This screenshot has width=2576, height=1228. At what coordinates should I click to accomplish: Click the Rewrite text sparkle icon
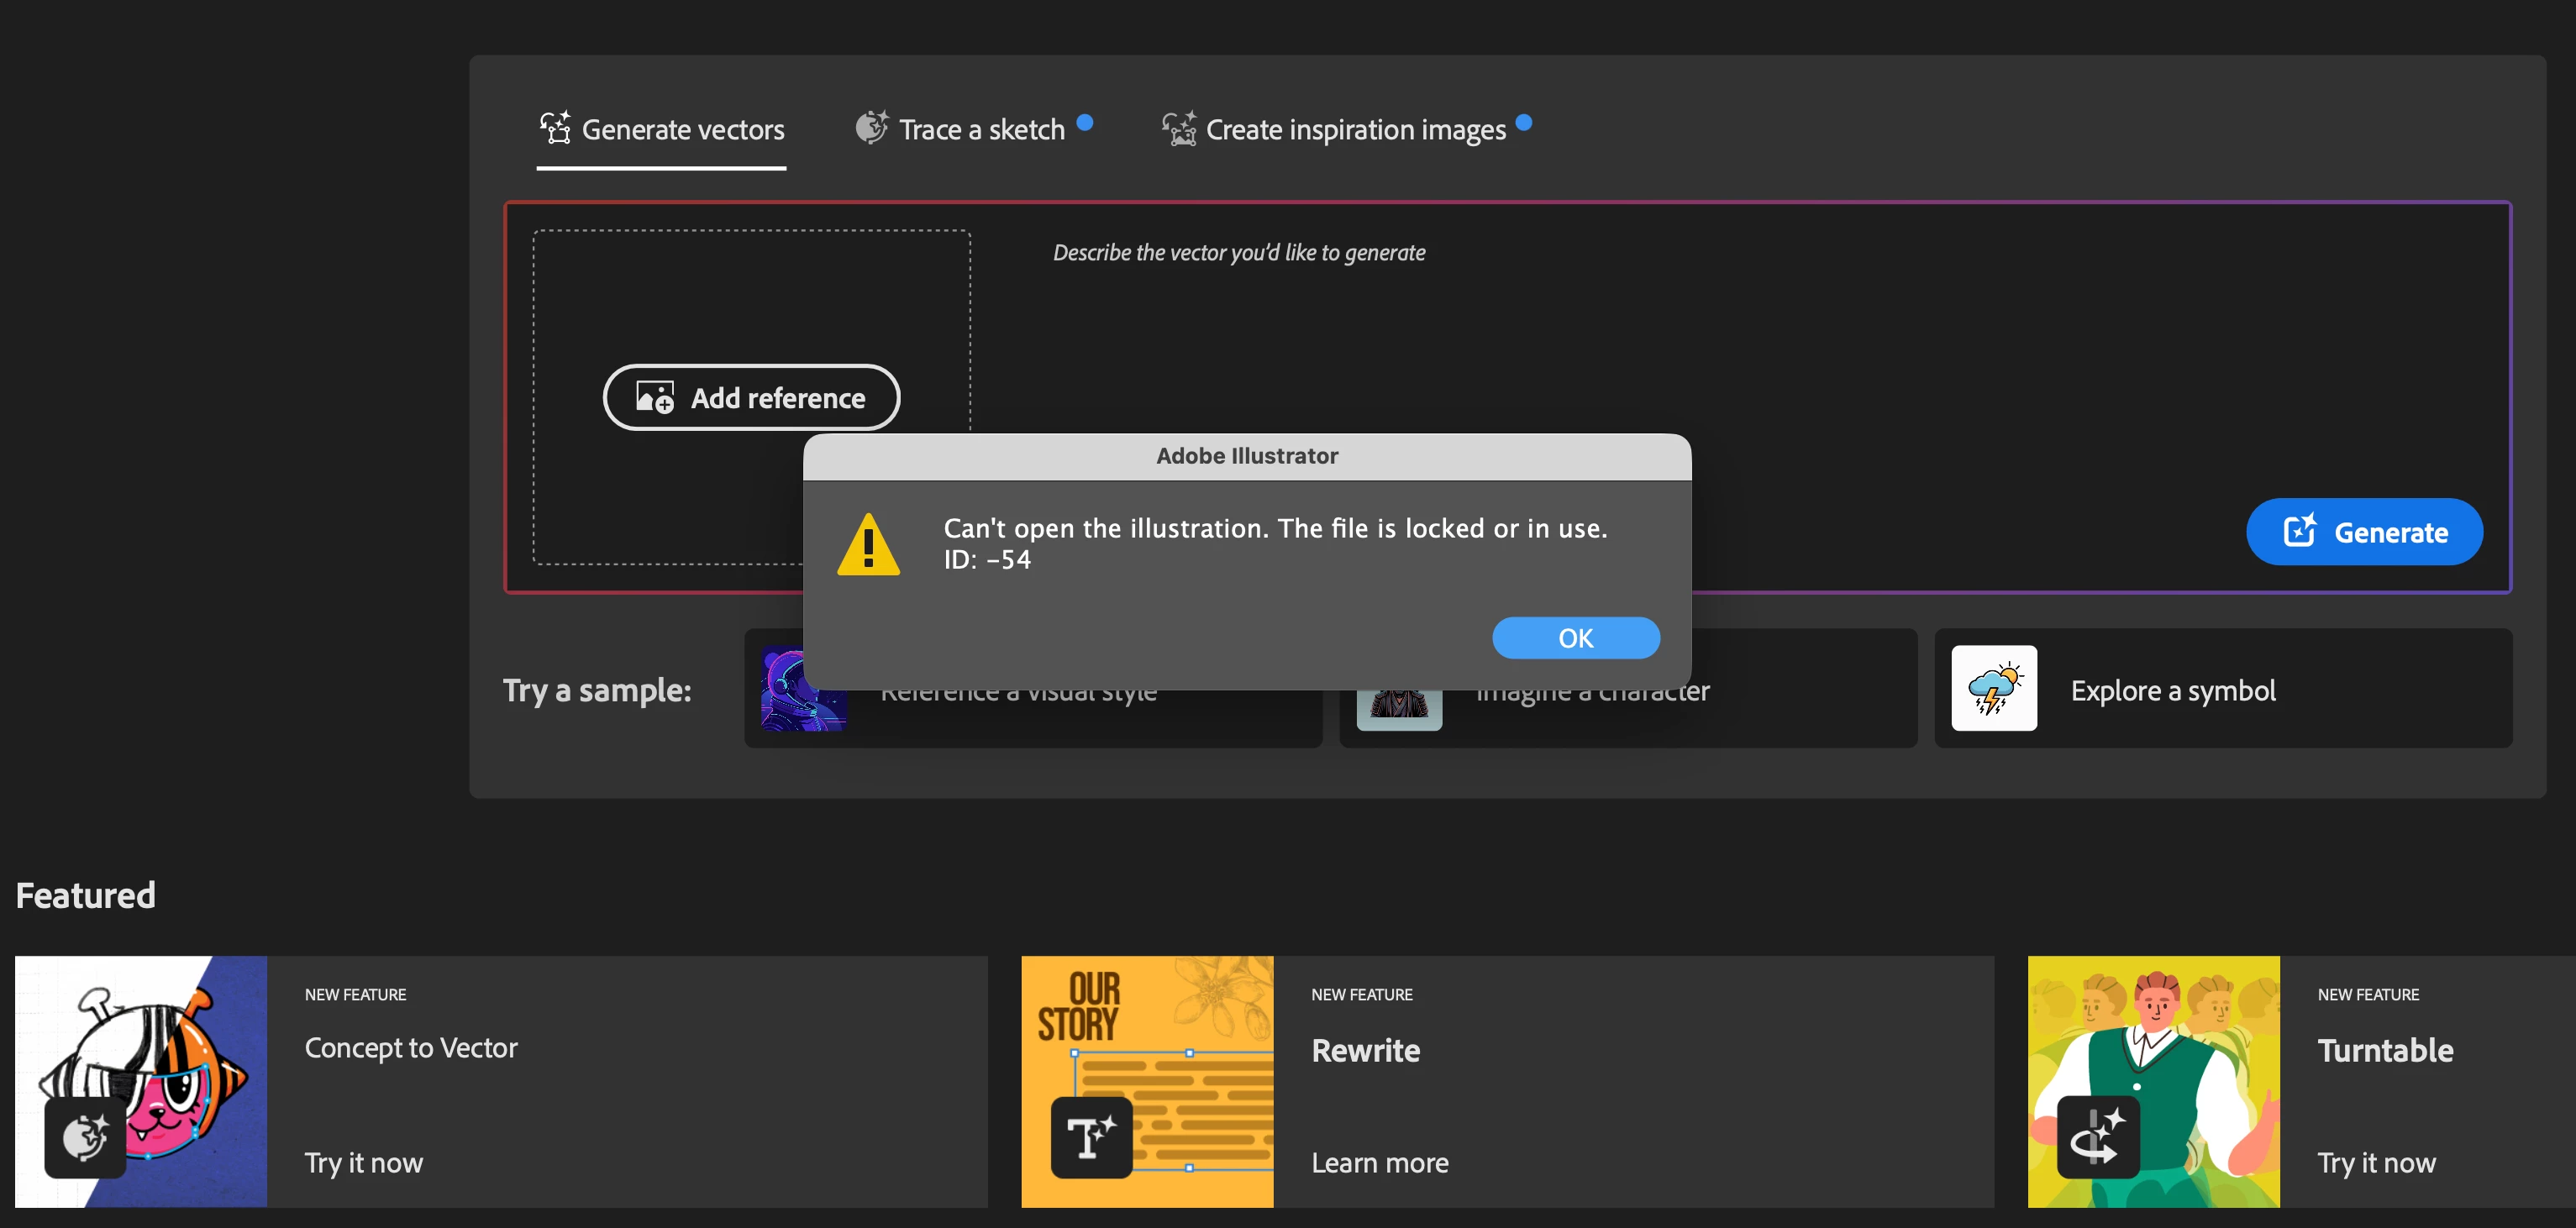[x=1091, y=1137]
